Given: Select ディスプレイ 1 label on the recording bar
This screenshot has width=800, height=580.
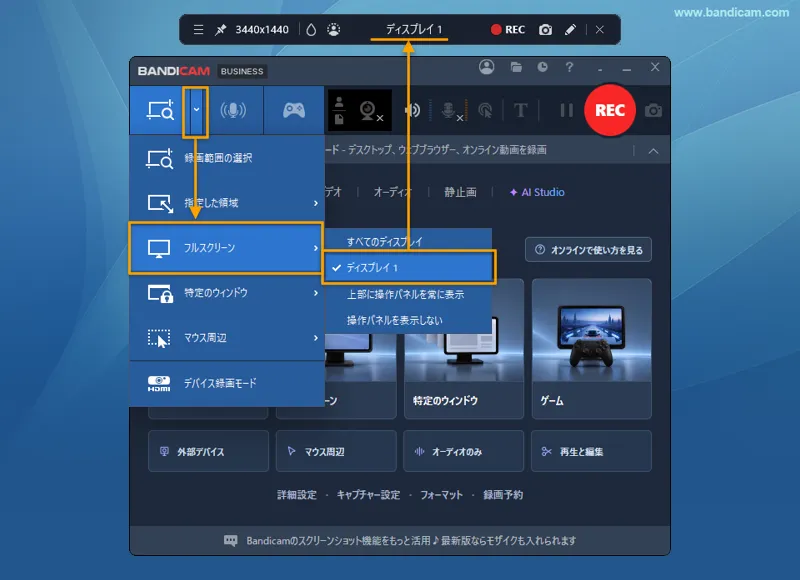Looking at the screenshot, I should (x=414, y=30).
